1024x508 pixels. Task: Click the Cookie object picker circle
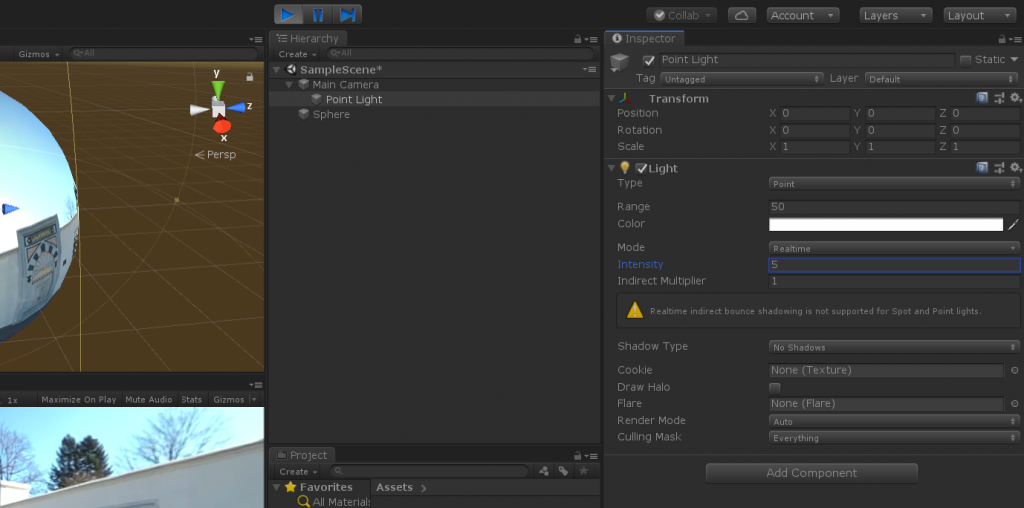(1014, 370)
